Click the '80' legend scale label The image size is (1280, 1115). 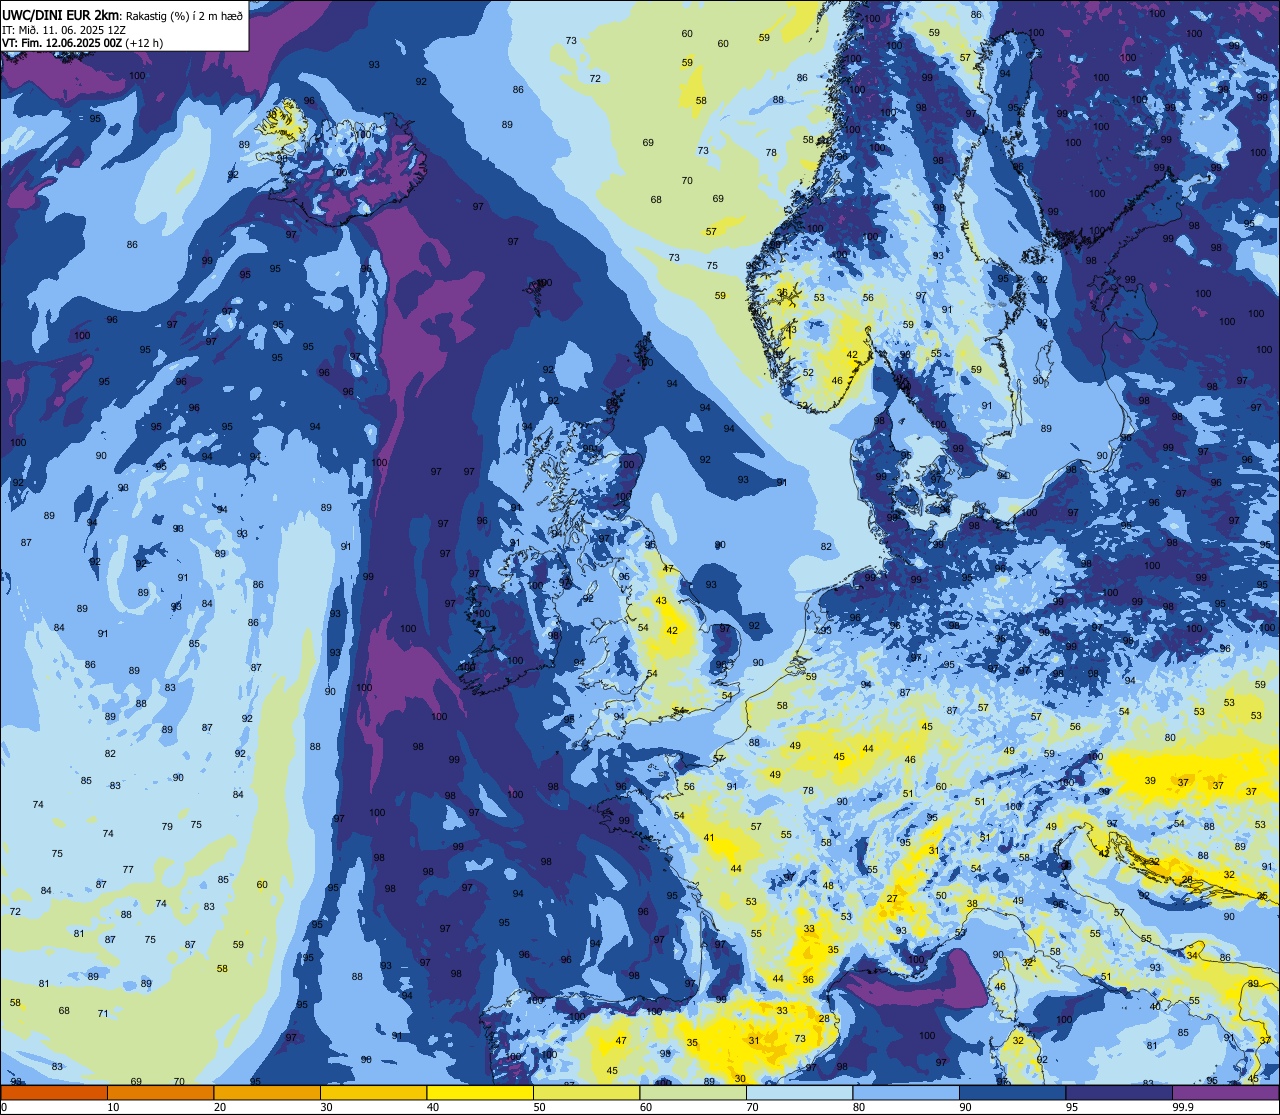coord(859,1107)
